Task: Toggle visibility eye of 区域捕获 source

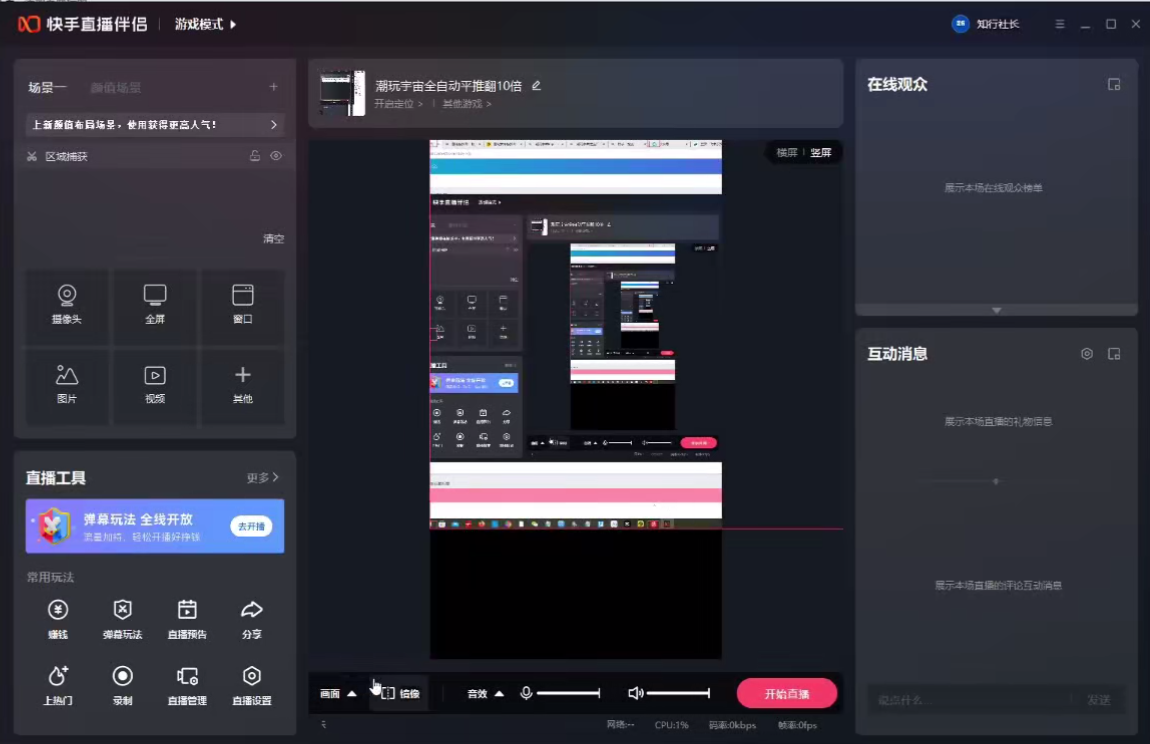Action: coord(276,156)
